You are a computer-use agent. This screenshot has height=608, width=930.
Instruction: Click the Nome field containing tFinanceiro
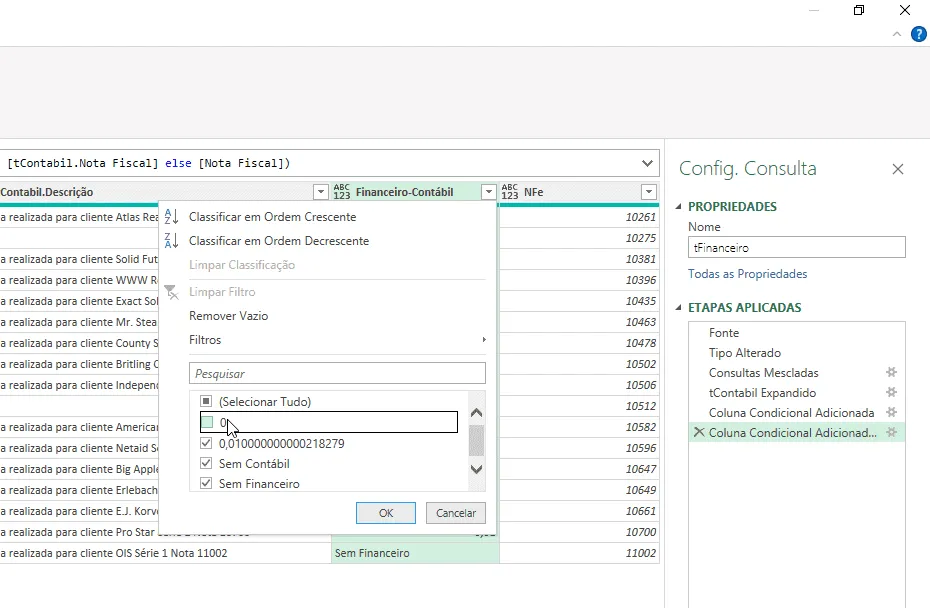(x=797, y=247)
